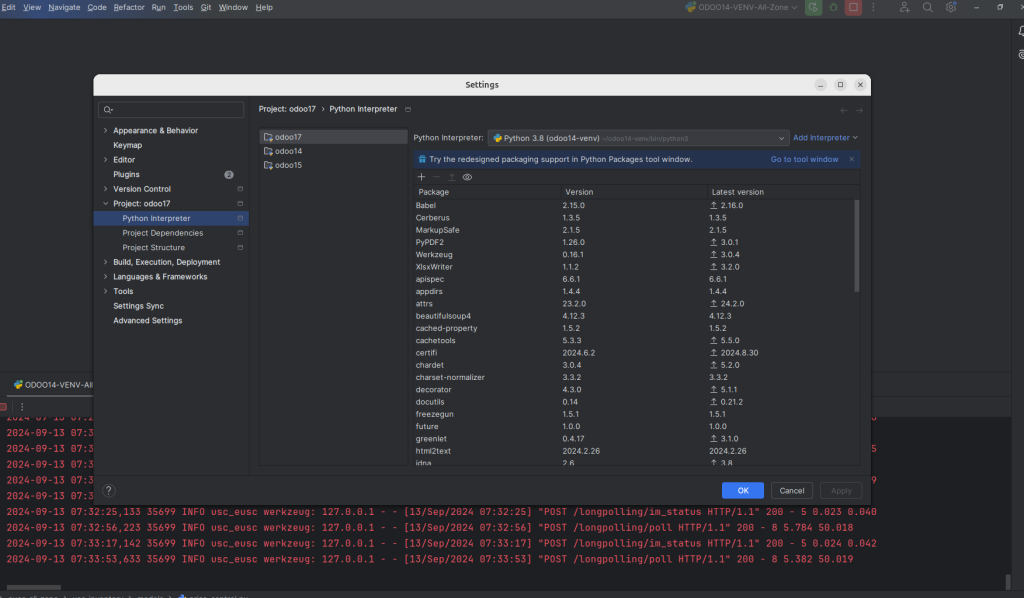
Task: Follow the Go to tool window link
Action: tap(804, 159)
